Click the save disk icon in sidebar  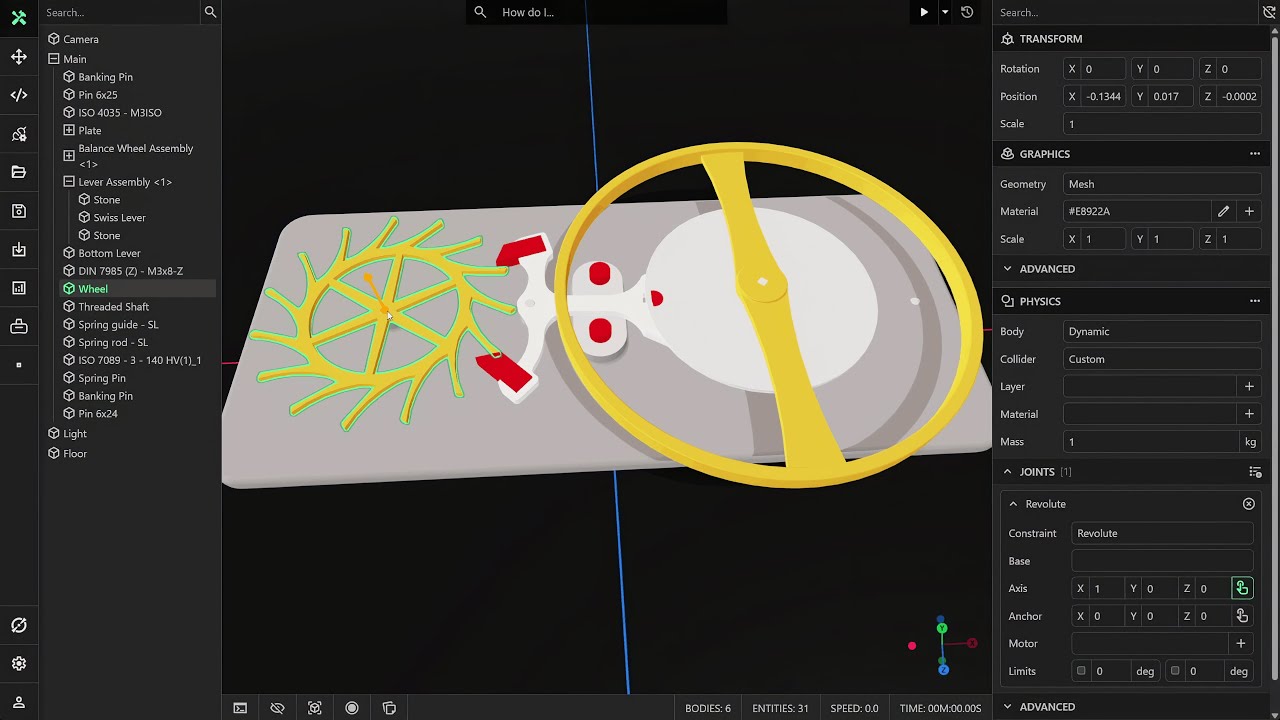click(19, 211)
